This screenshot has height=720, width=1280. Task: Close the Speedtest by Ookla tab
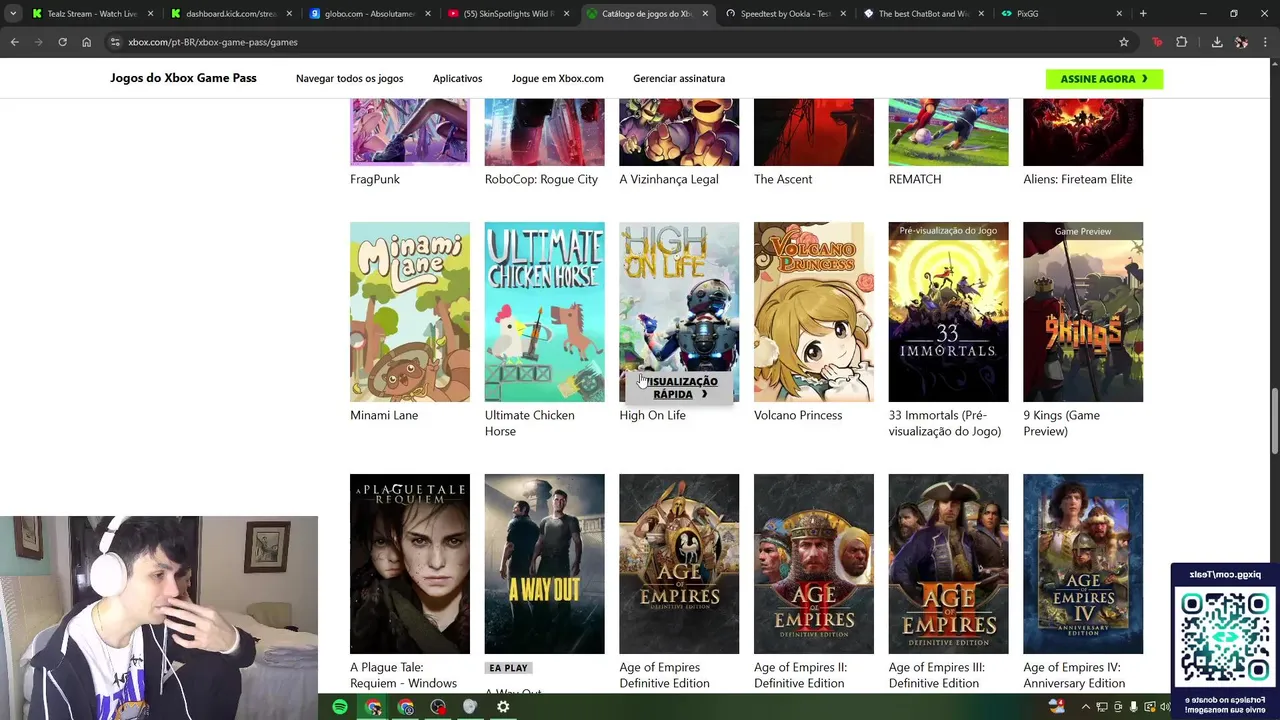[843, 14]
